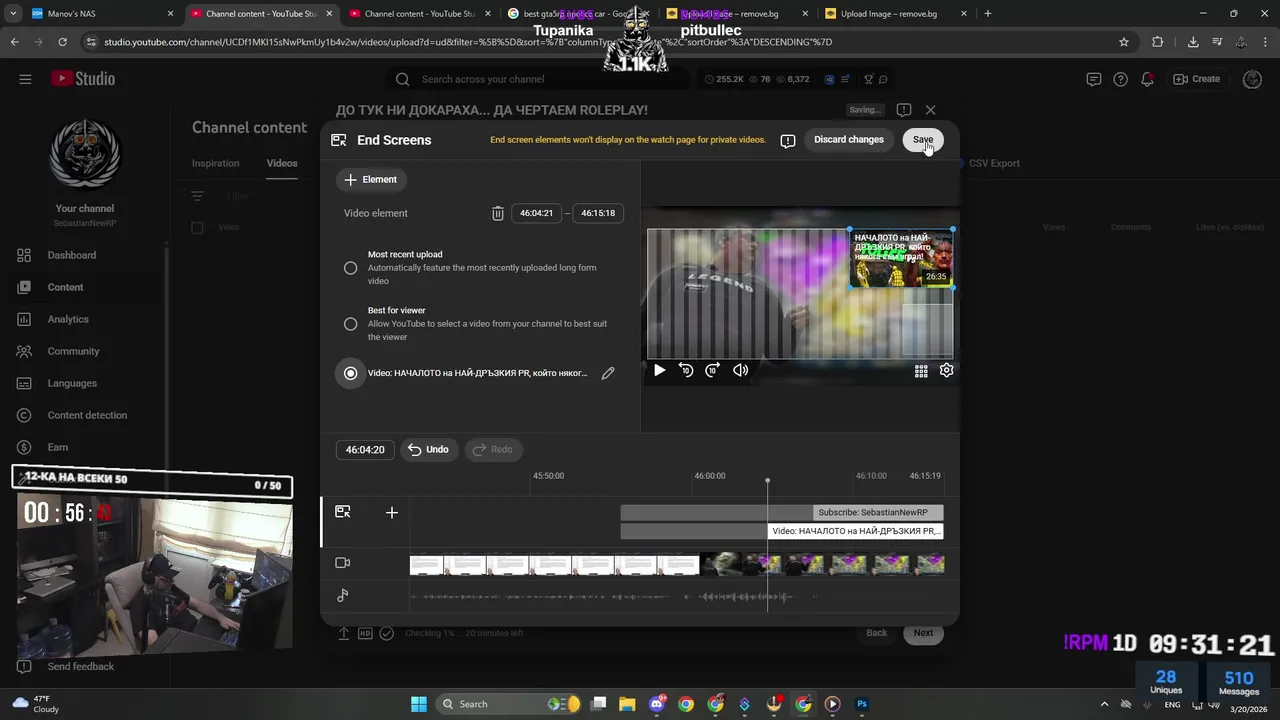Edit chosen video with pencil icon
1280x720 pixels.
click(608, 373)
